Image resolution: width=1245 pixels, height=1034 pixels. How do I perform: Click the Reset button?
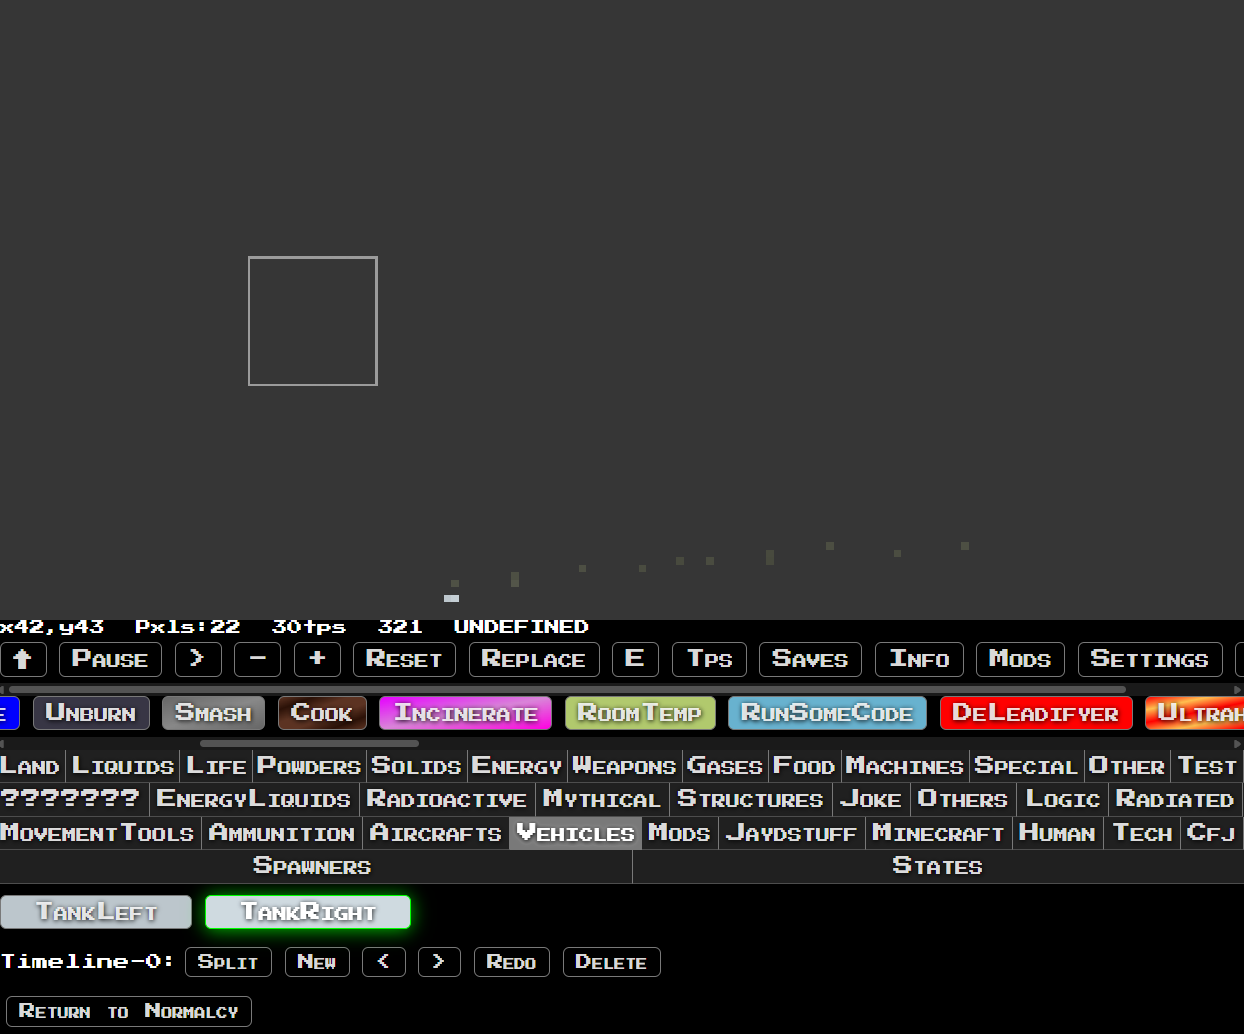tap(404, 659)
